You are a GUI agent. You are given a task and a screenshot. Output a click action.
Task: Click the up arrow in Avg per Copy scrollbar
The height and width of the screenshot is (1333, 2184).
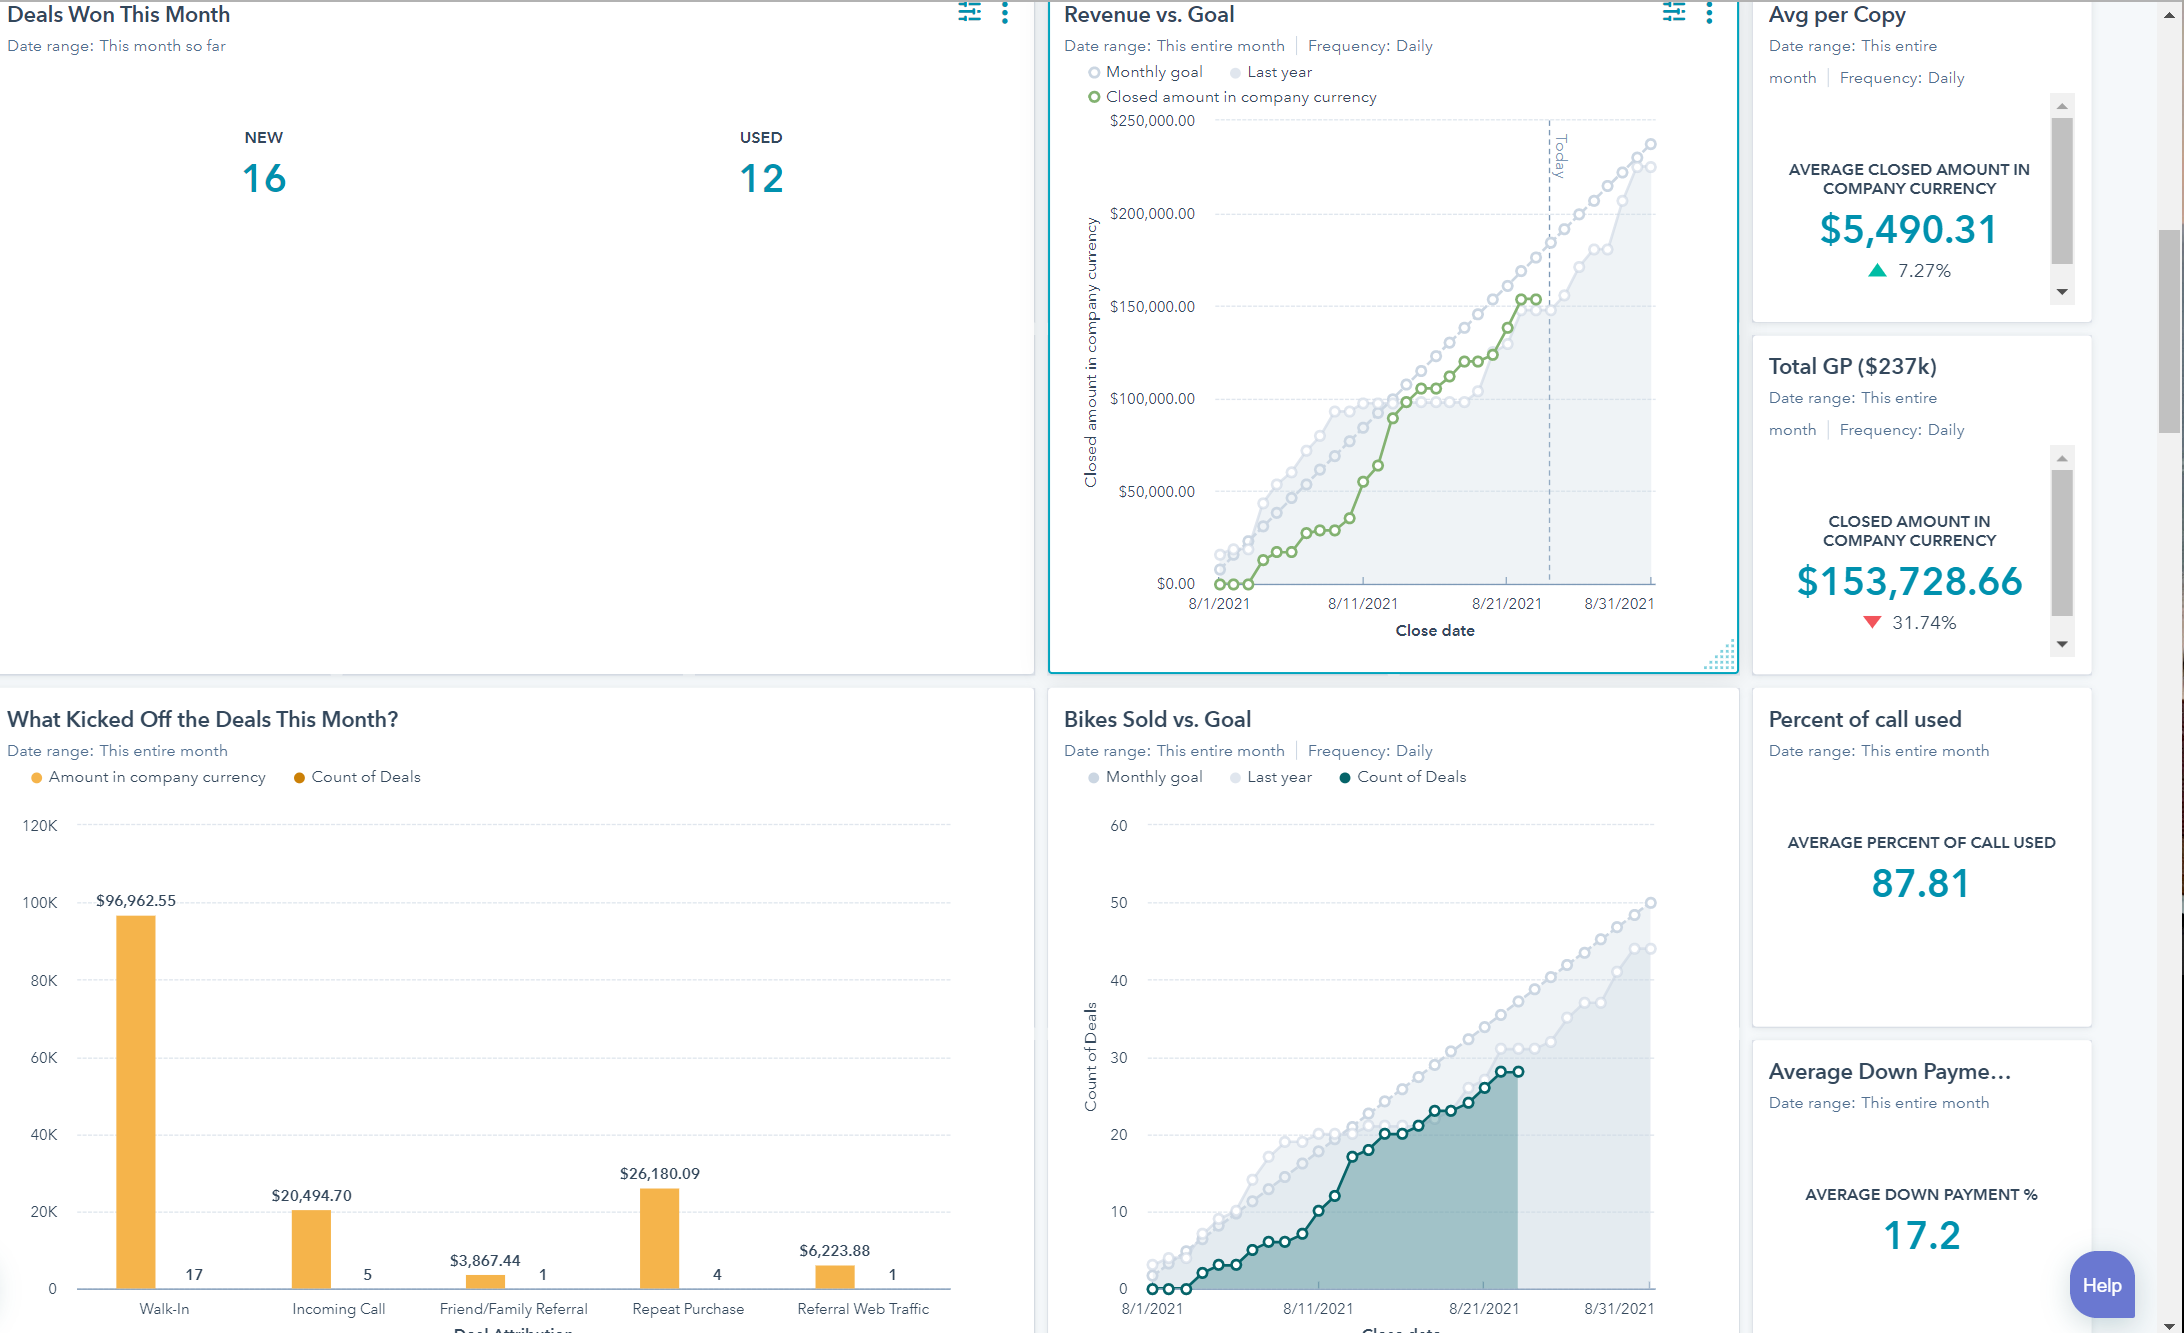[2062, 106]
